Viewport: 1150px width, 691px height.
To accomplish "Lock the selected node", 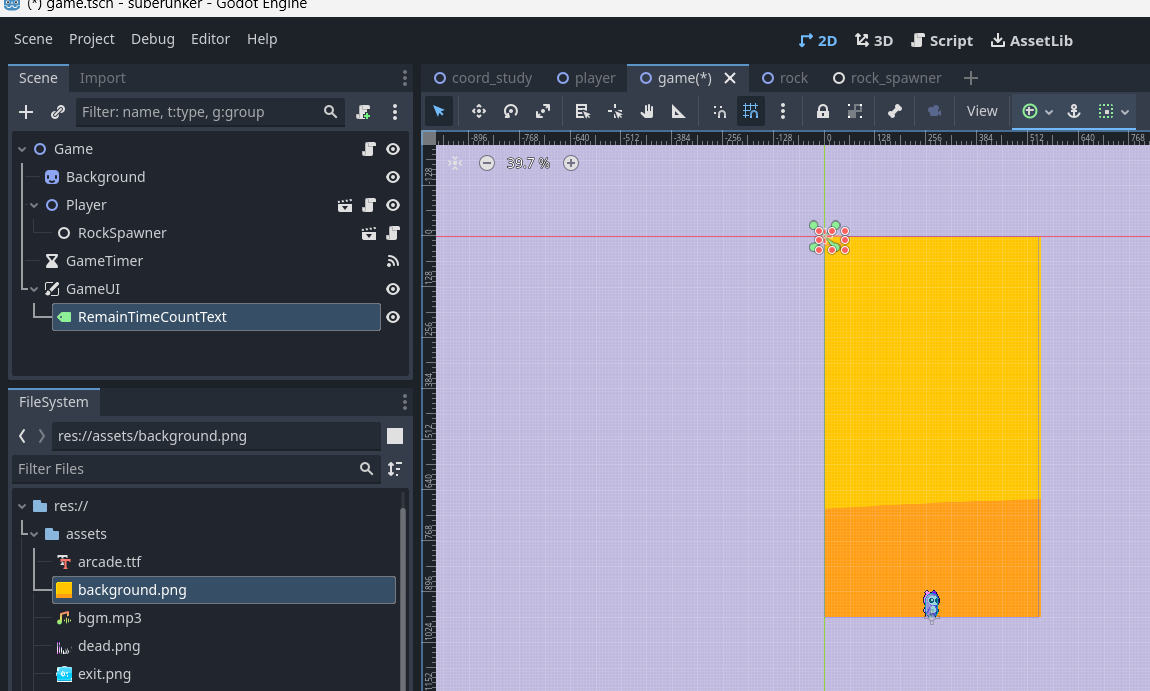I will [823, 111].
